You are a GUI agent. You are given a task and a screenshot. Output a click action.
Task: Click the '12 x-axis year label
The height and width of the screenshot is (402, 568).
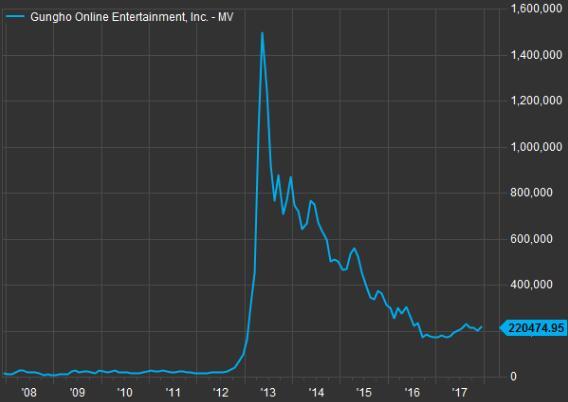pyautogui.click(x=221, y=392)
